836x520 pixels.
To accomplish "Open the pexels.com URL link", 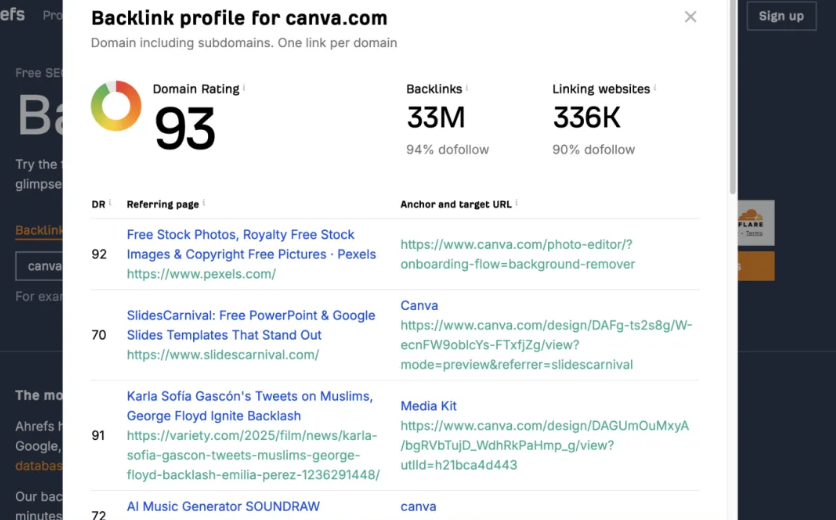I will click(201, 274).
